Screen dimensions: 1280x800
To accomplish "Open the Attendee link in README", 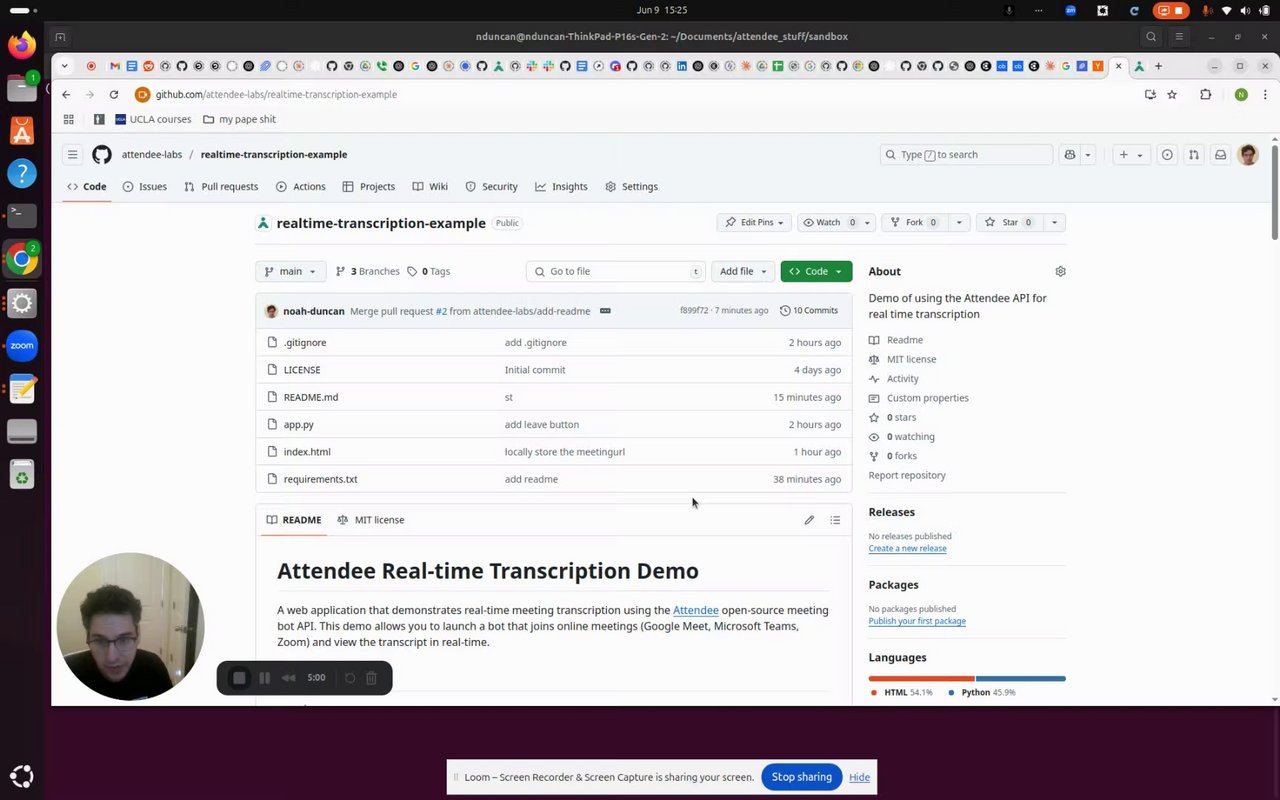I will point(696,610).
